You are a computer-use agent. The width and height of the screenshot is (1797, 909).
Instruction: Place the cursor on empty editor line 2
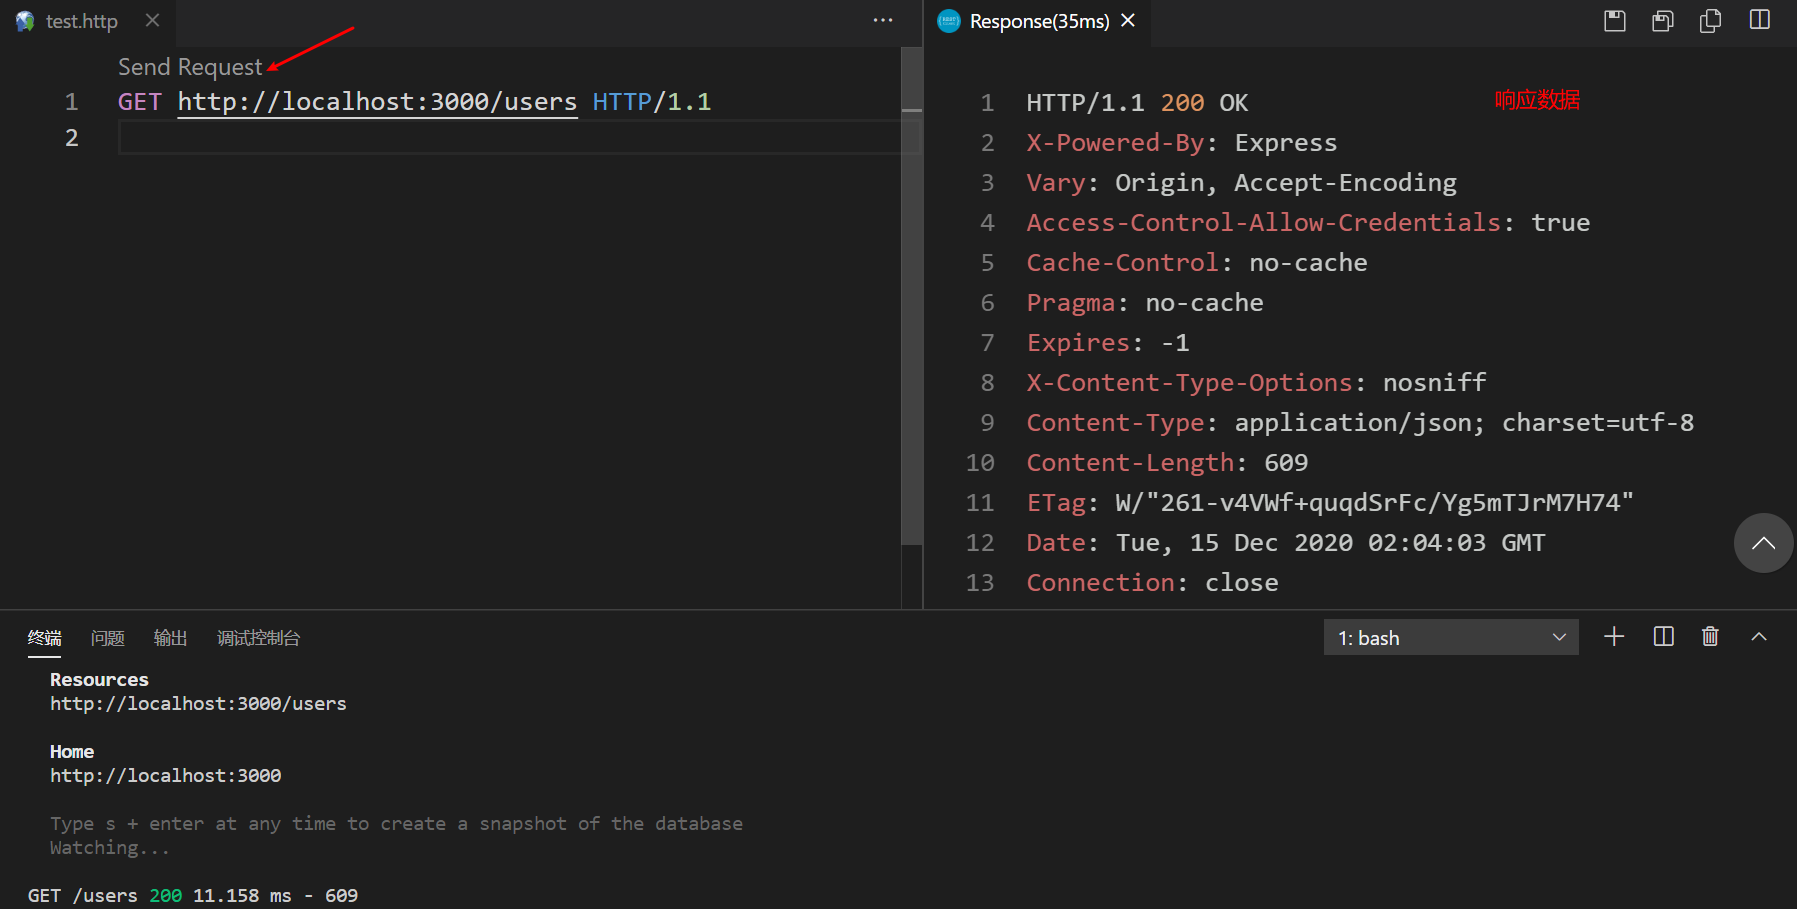[510, 138]
